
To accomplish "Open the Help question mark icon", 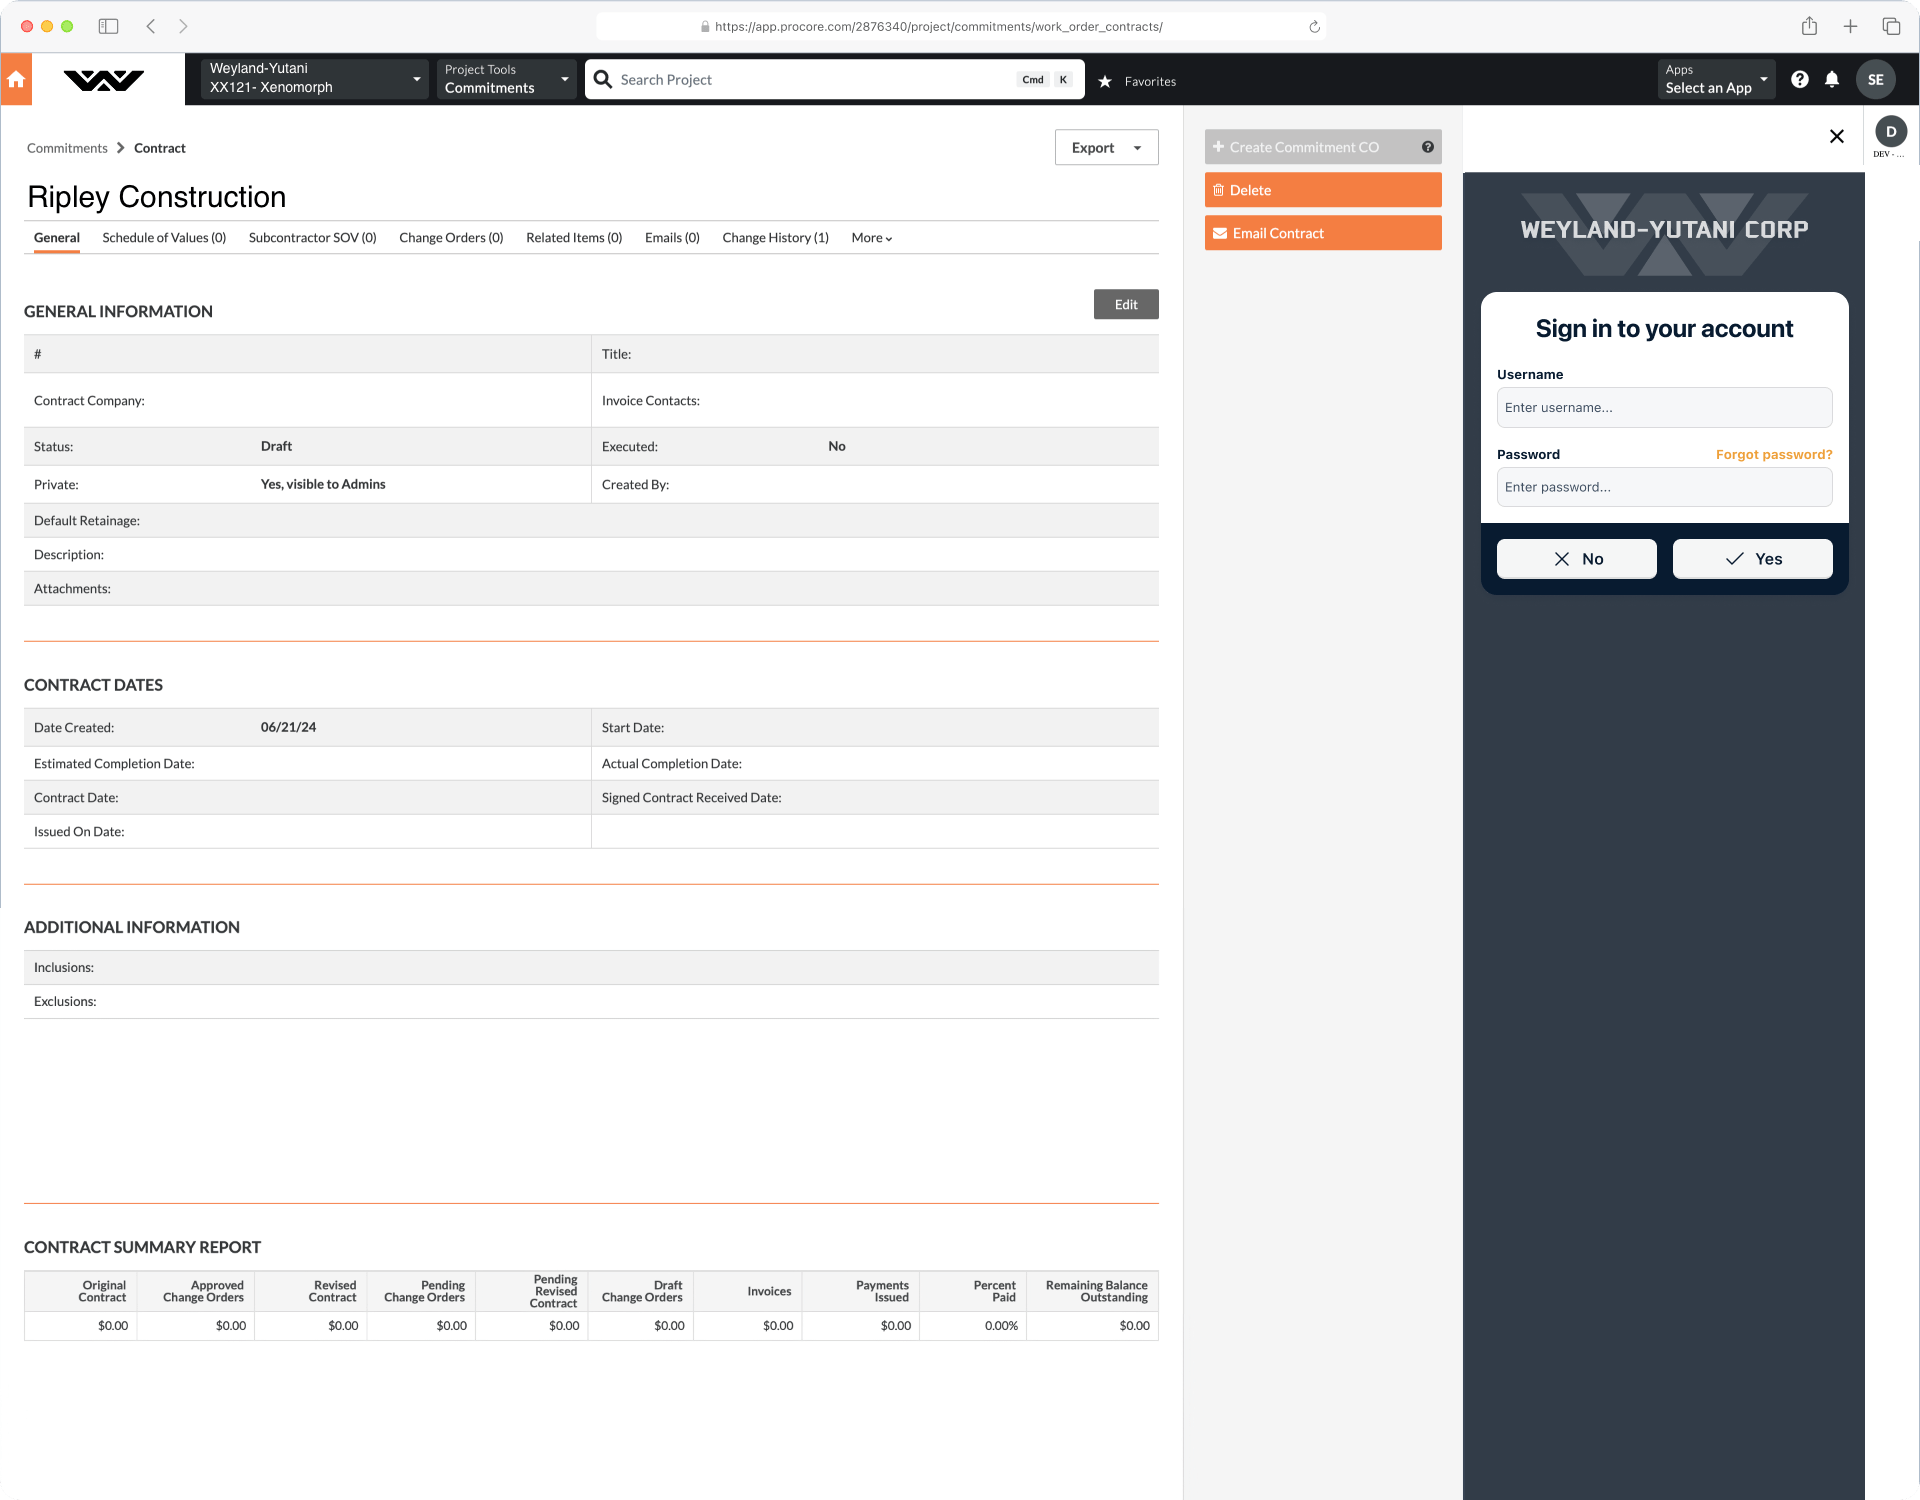I will pos(1799,80).
